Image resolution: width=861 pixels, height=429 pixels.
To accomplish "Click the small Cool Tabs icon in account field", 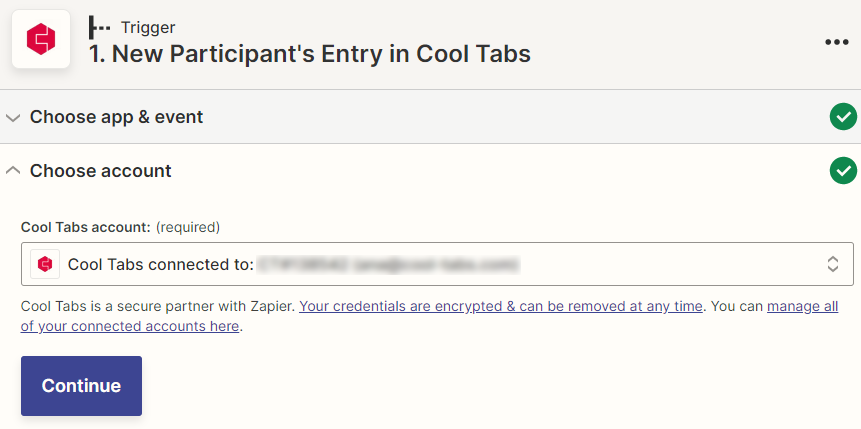I will click(x=45, y=264).
